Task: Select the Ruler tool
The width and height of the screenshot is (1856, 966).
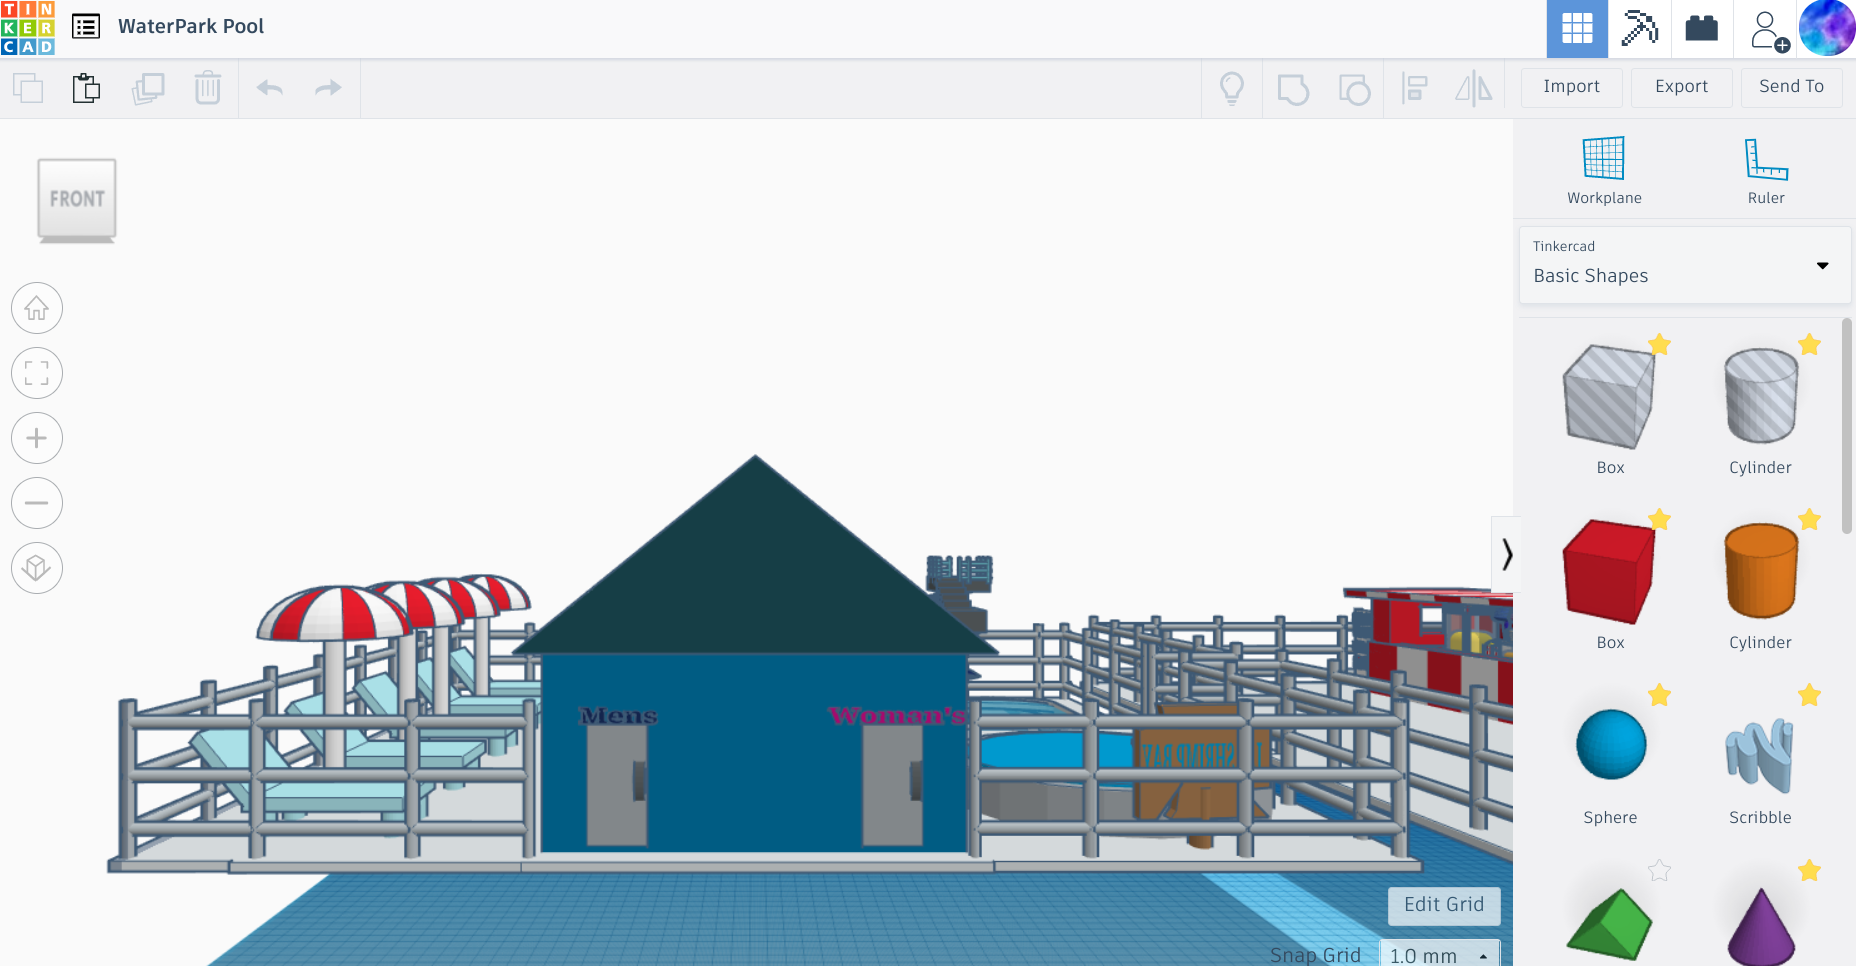Action: [1766, 171]
